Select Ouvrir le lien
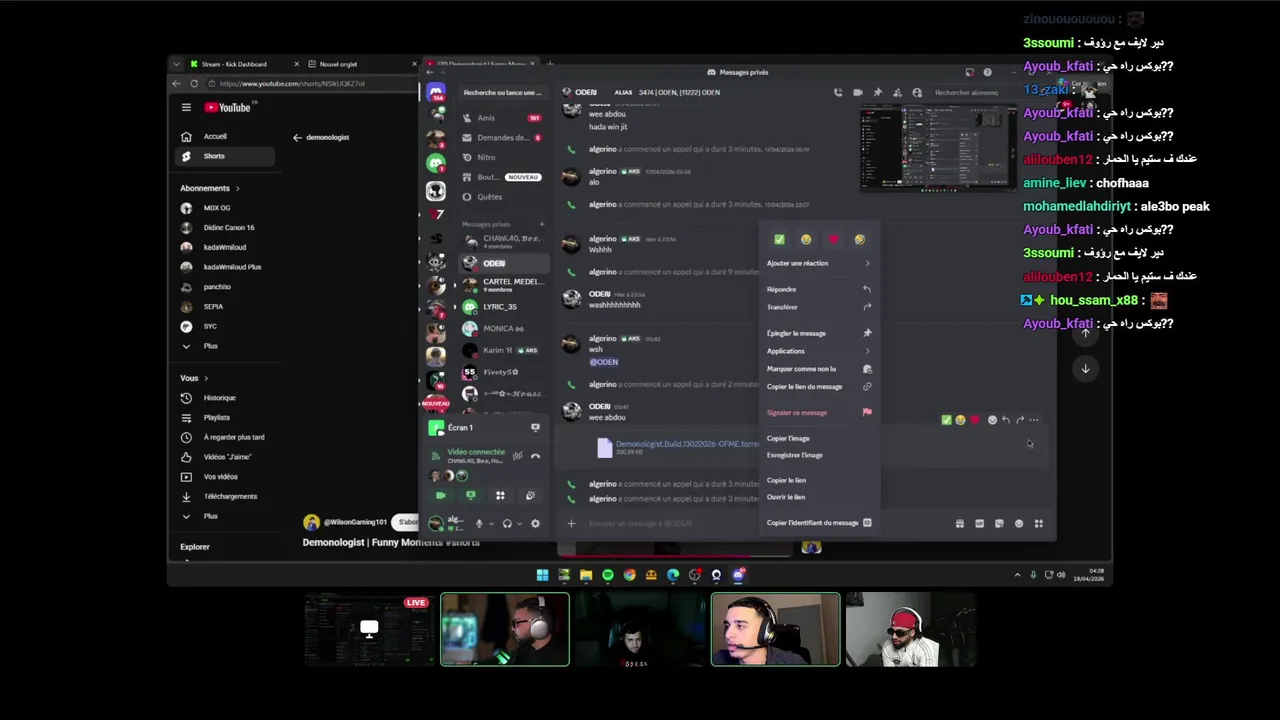1280x720 pixels. click(819, 497)
